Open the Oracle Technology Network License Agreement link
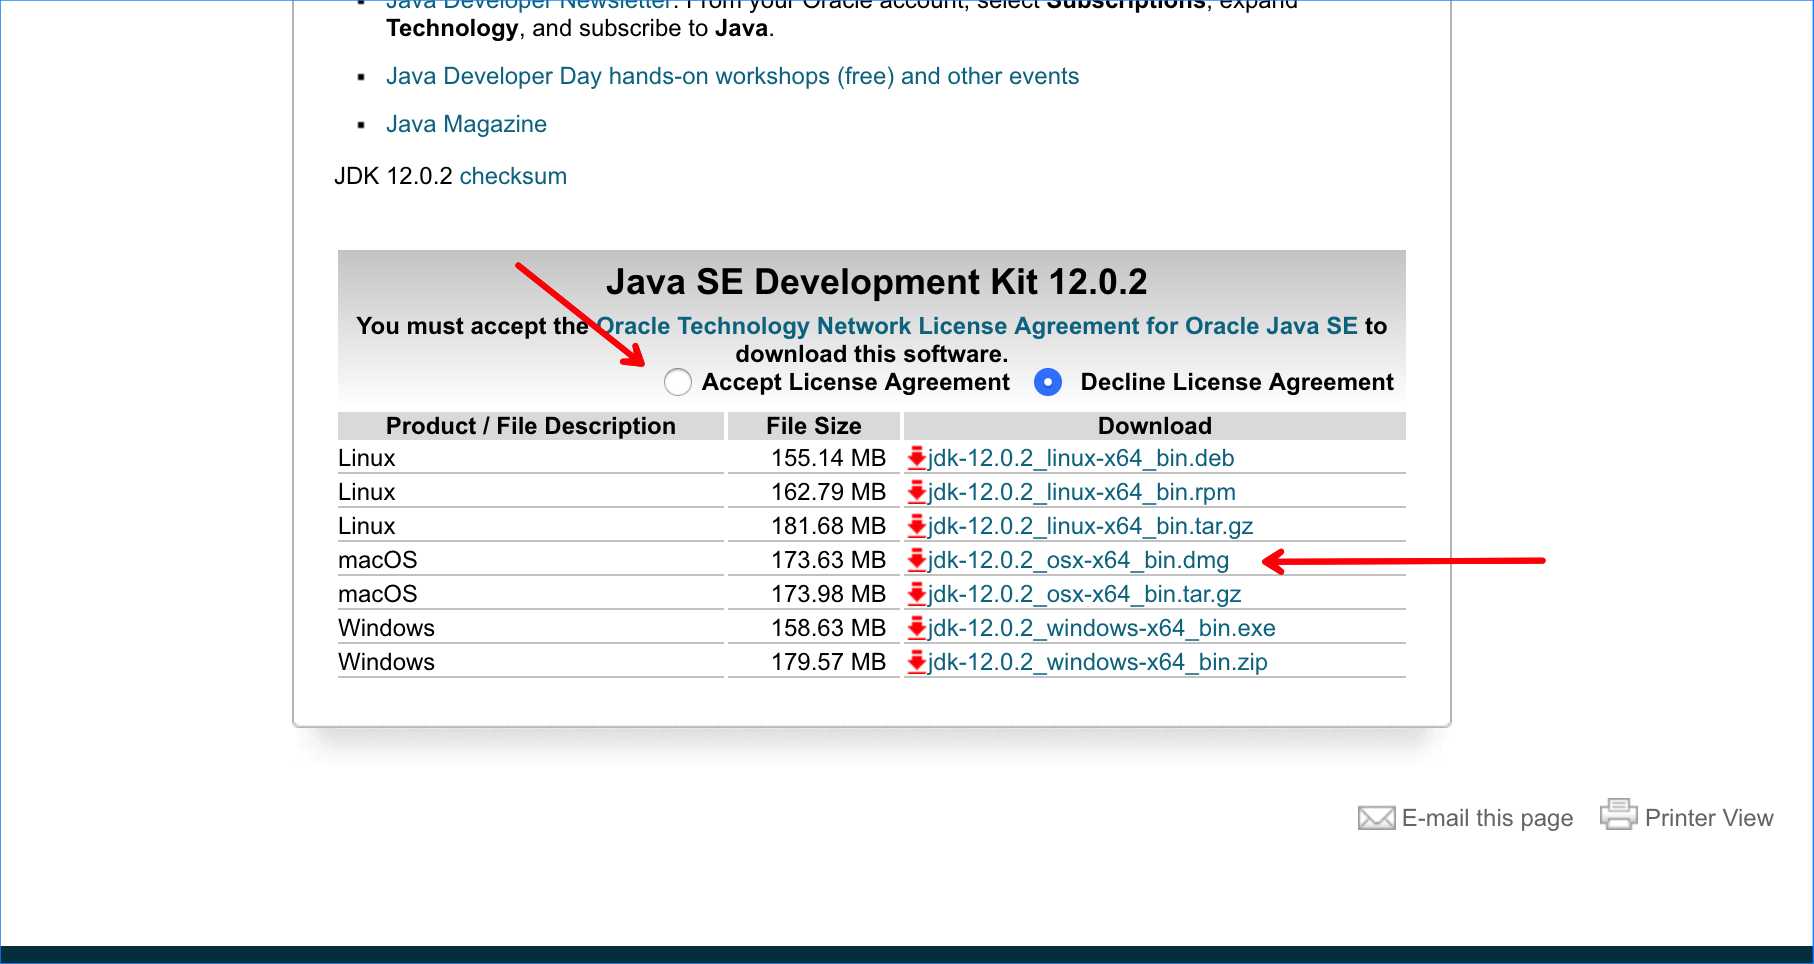The image size is (1814, 964). pos(977,326)
